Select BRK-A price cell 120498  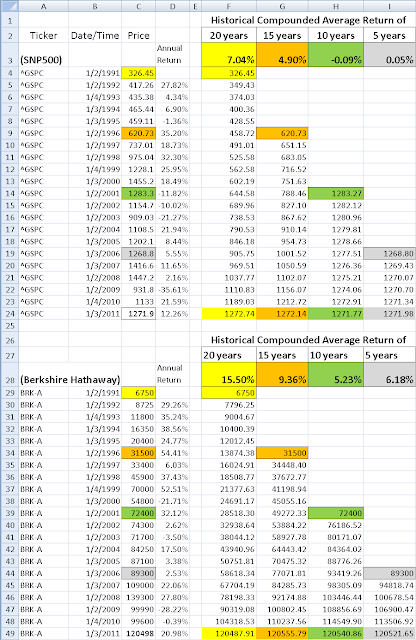point(138,633)
